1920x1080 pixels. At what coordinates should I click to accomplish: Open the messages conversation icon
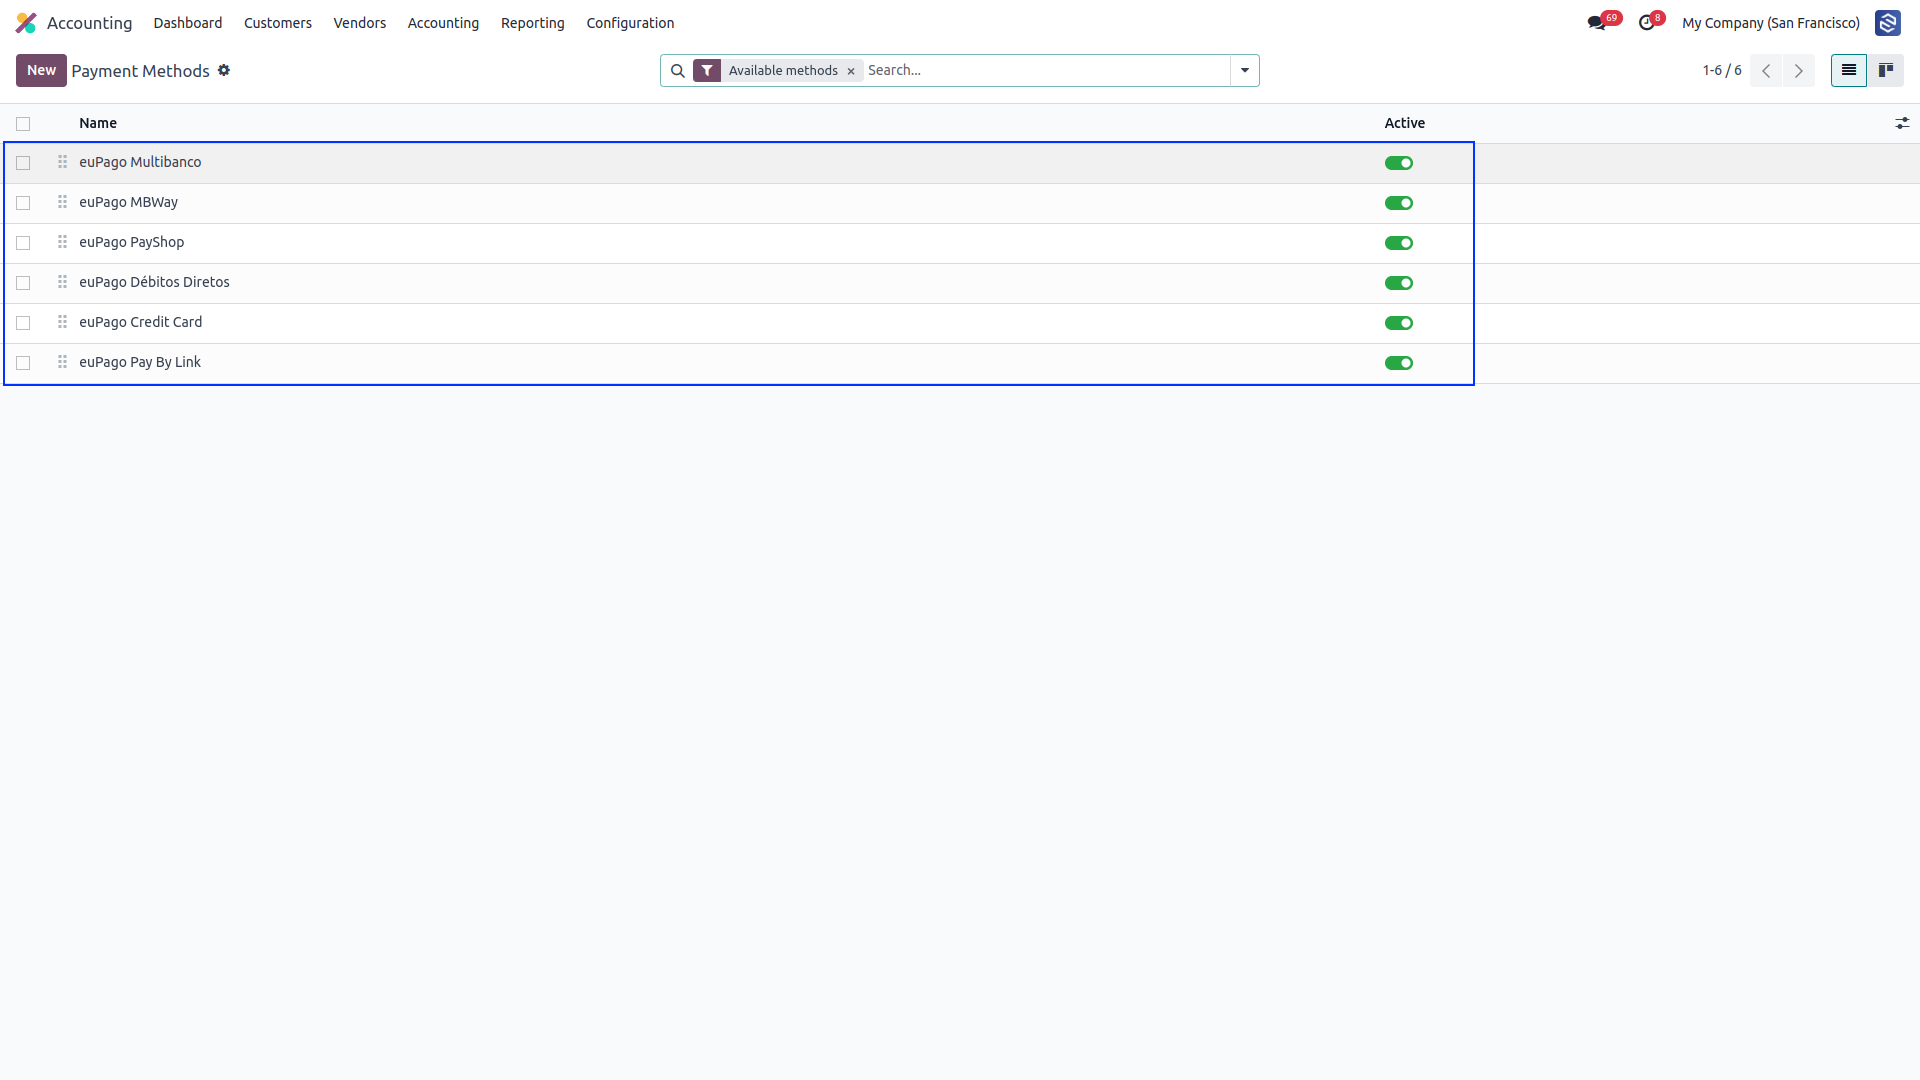click(1596, 23)
